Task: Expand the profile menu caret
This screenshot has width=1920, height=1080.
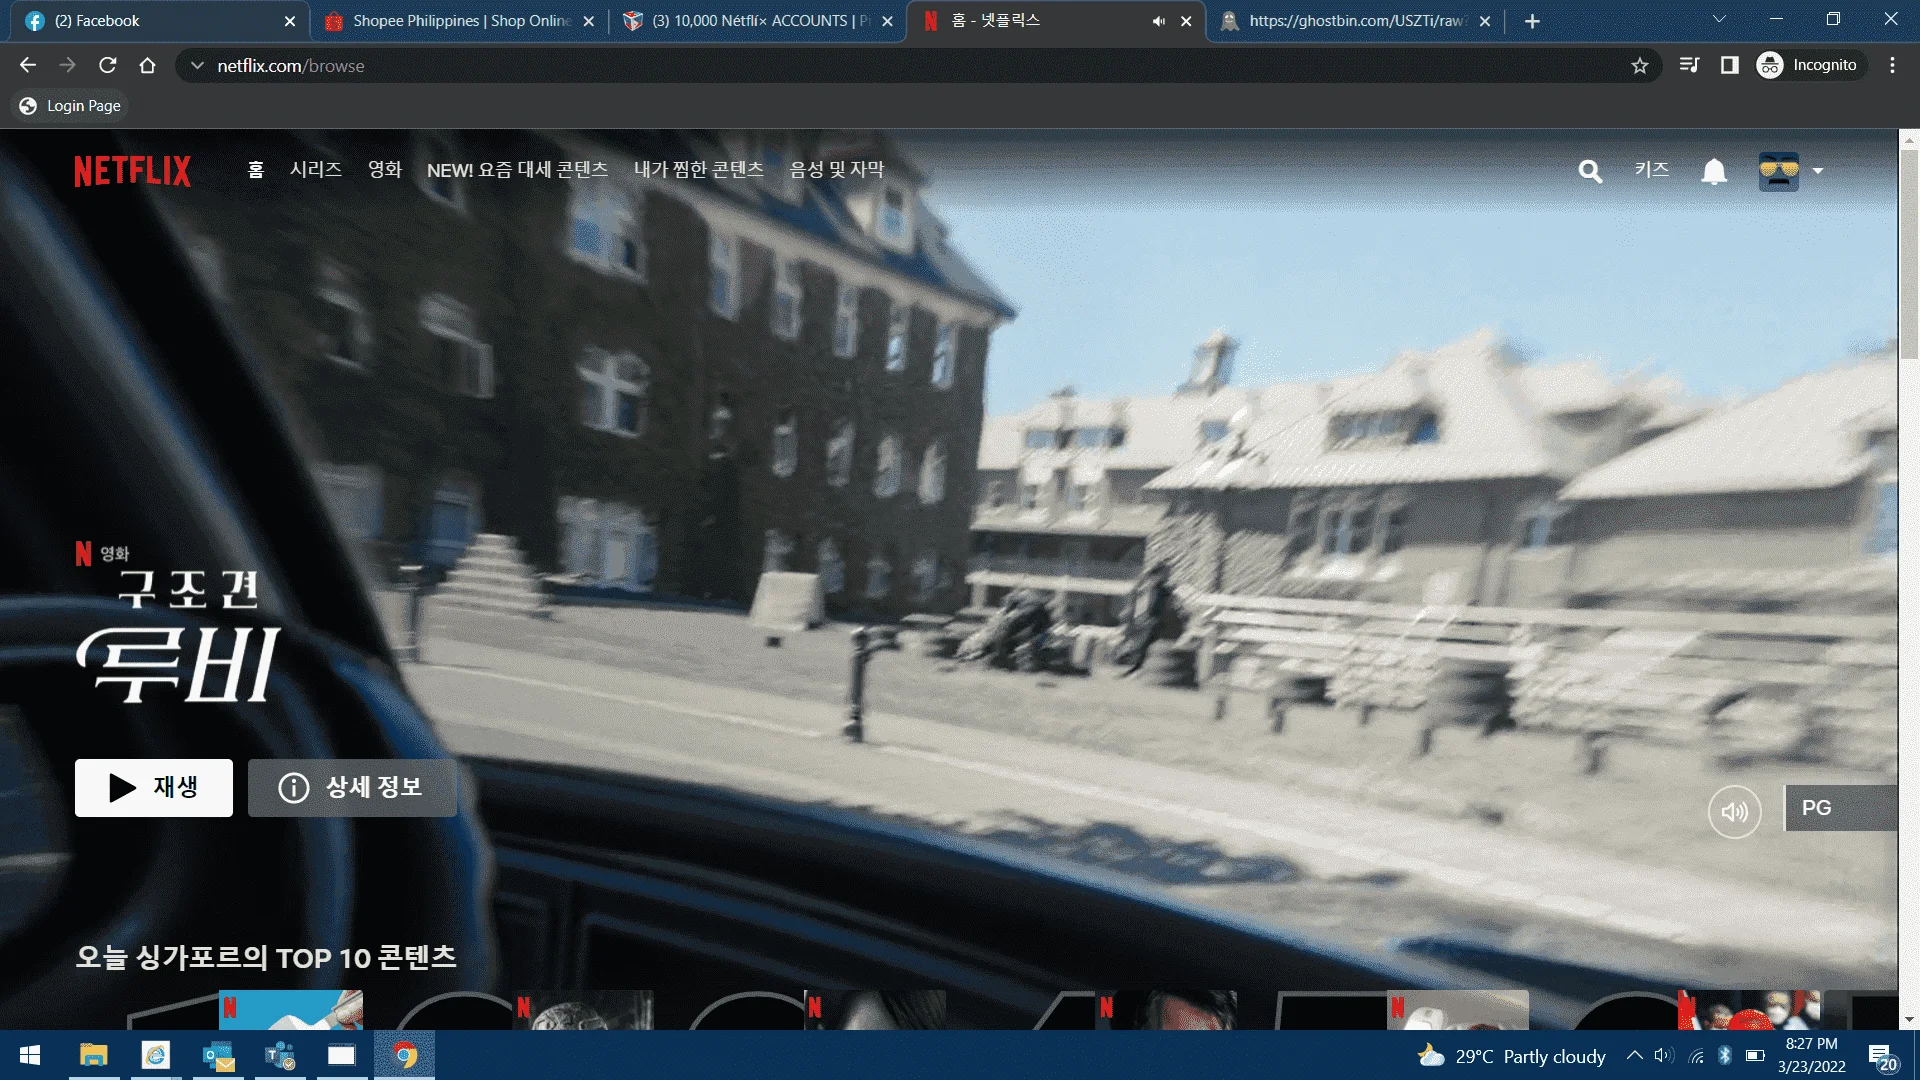Action: click(1818, 171)
